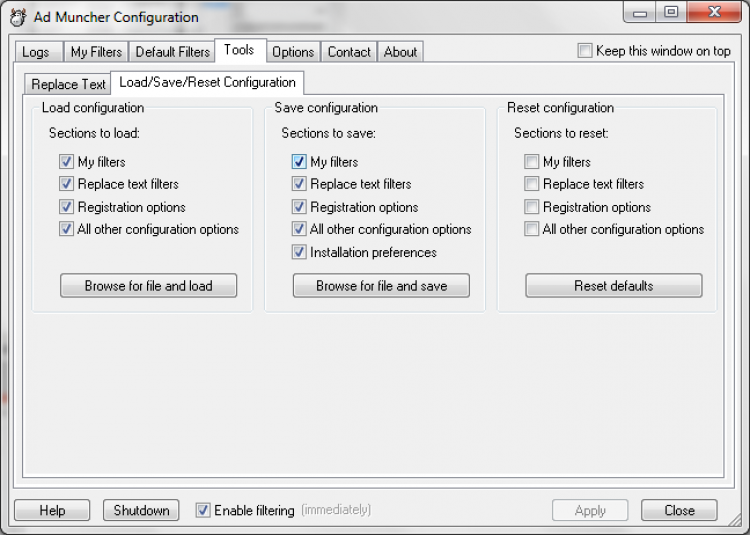Enable Keep this window on top
750x535 pixels.
tap(585, 51)
